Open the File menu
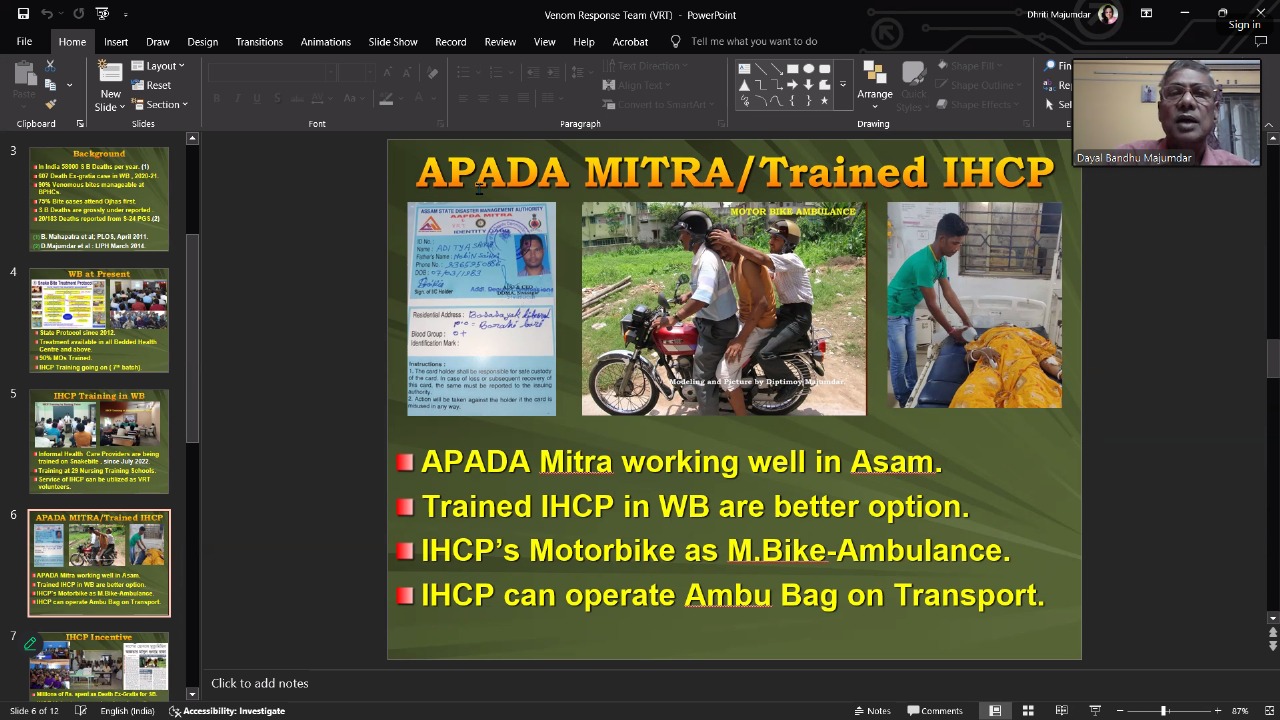1280x720 pixels. [x=24, y=42]
